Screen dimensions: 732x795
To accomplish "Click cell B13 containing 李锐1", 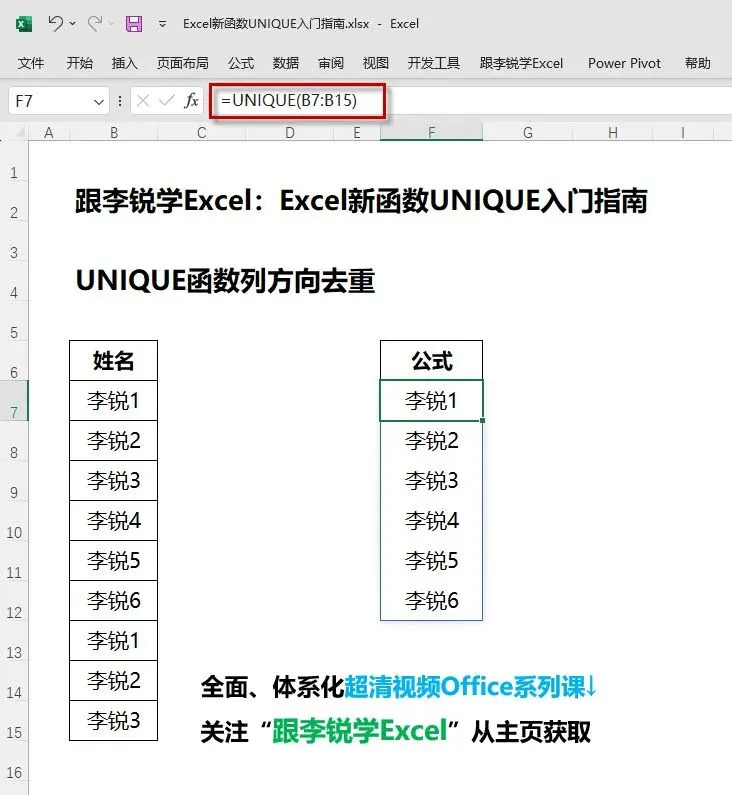I will pyautogui.click(x=114, y=641).
